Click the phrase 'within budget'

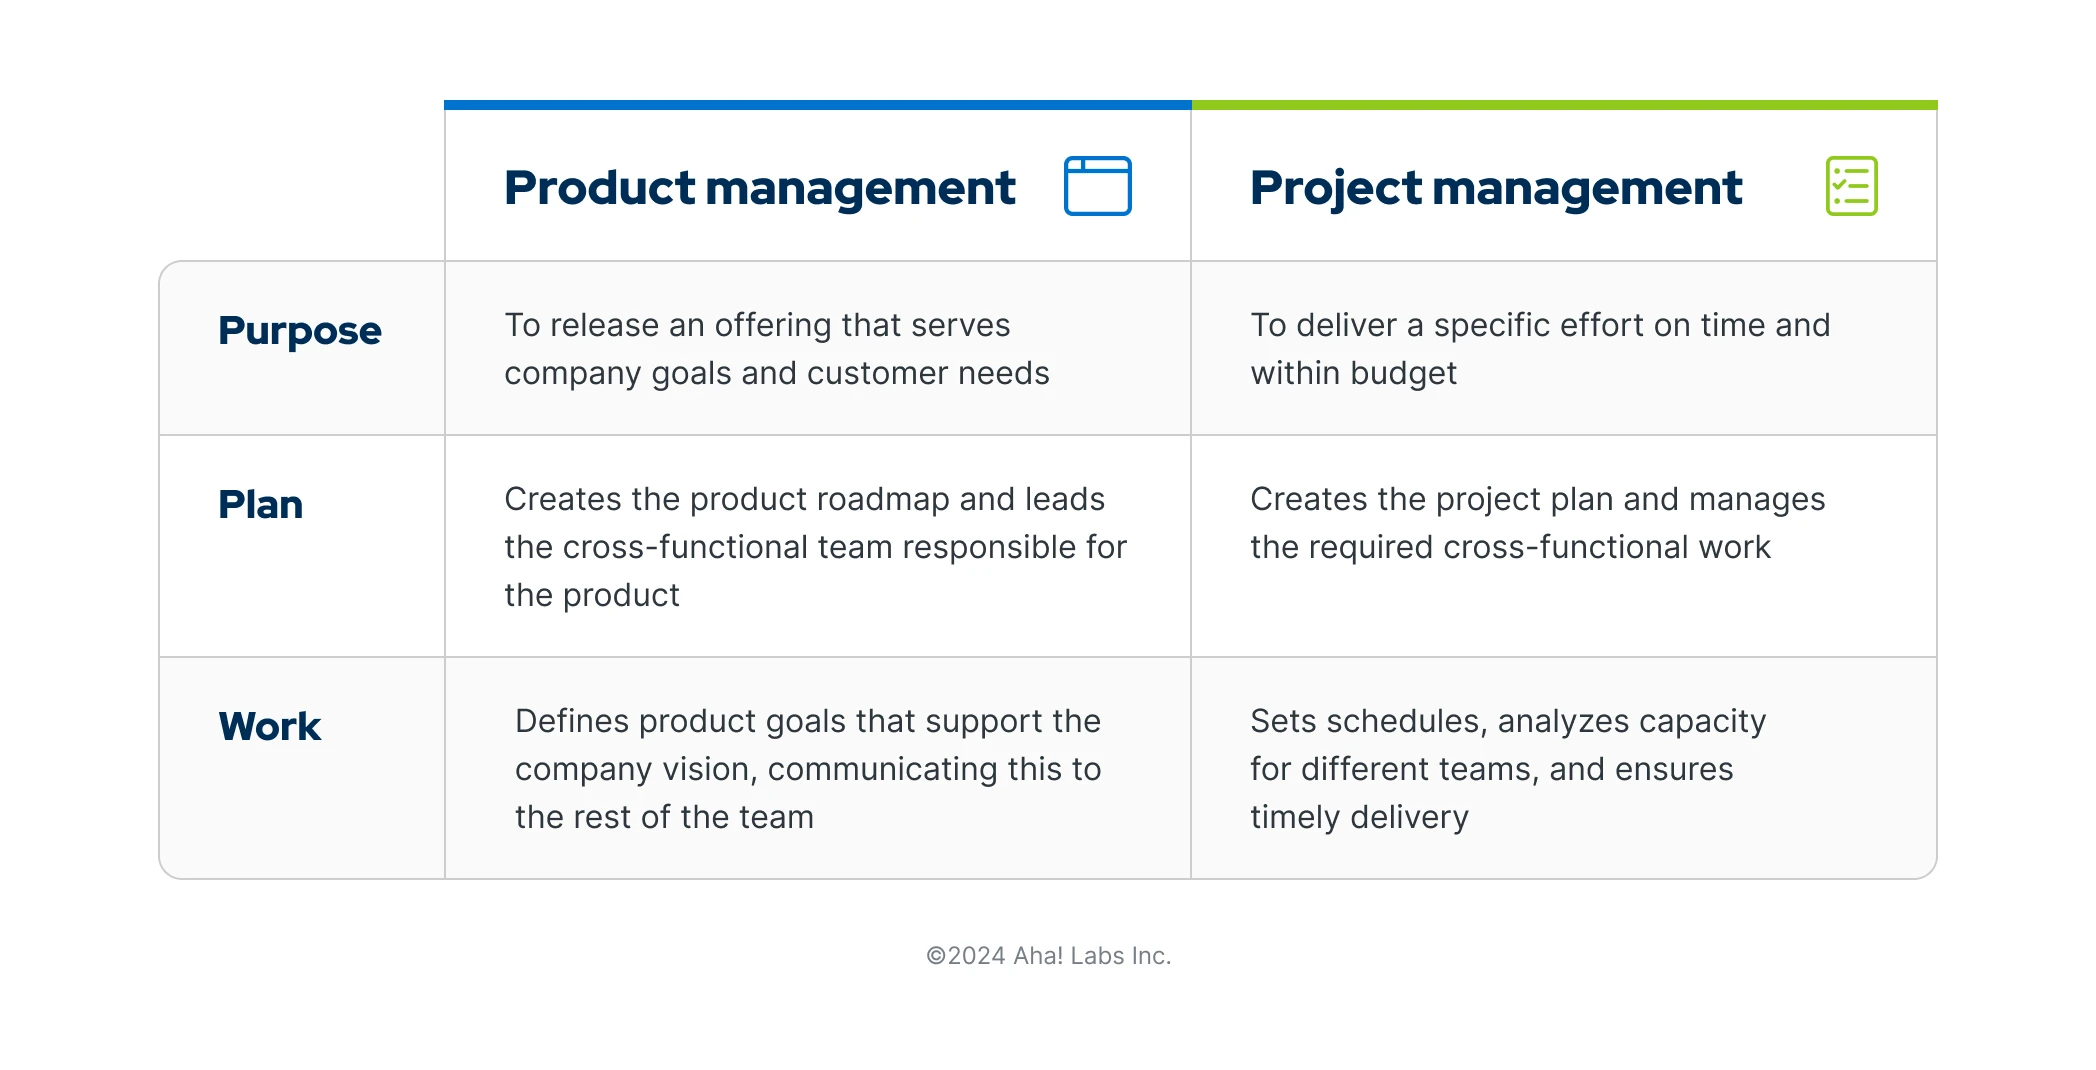1353,374
